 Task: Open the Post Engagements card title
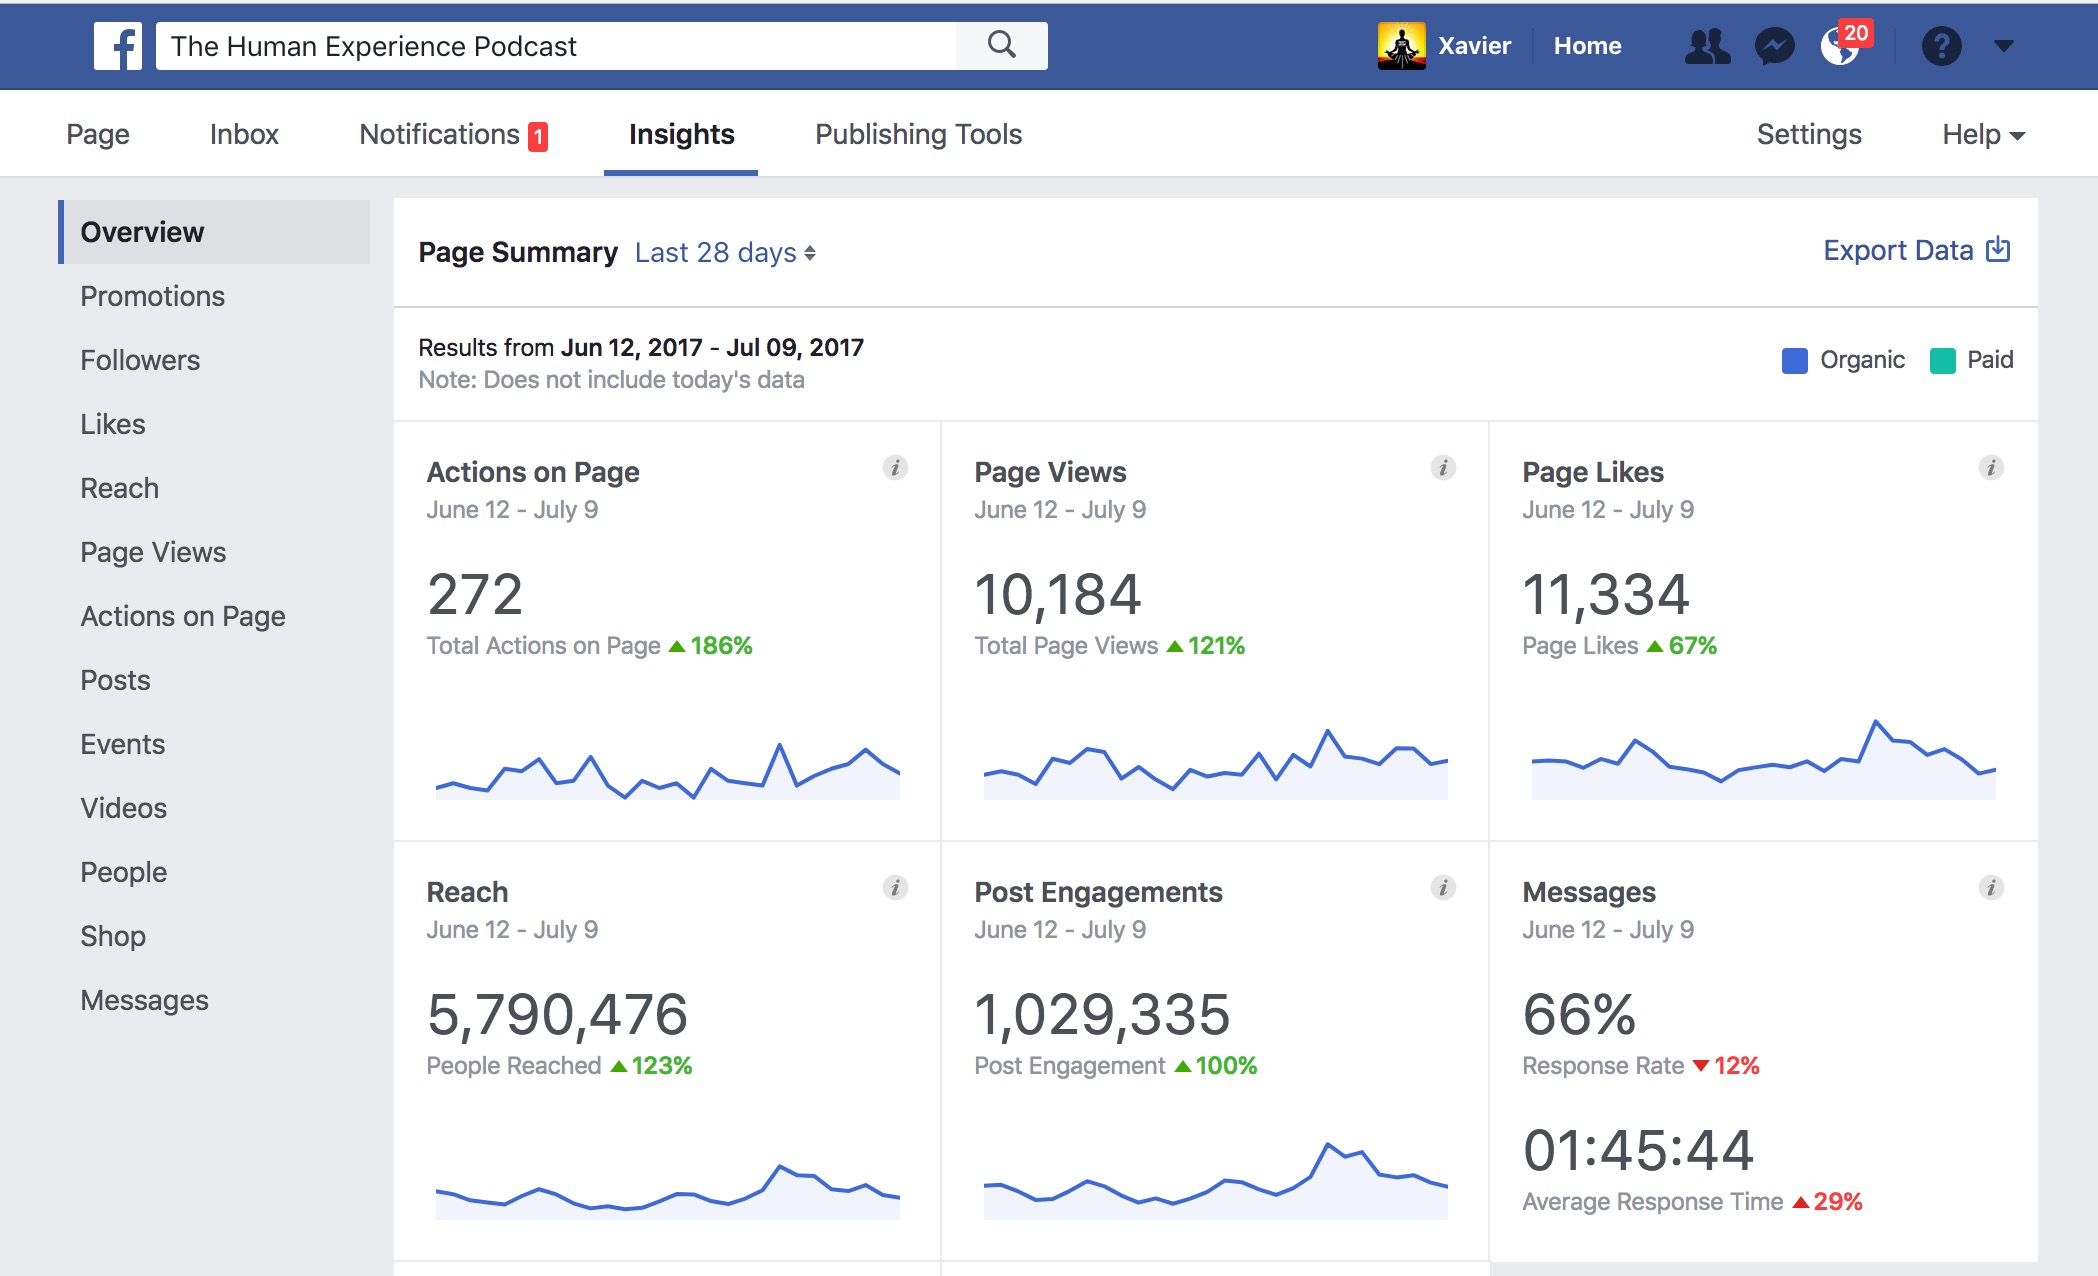[x=1098, y=892]
